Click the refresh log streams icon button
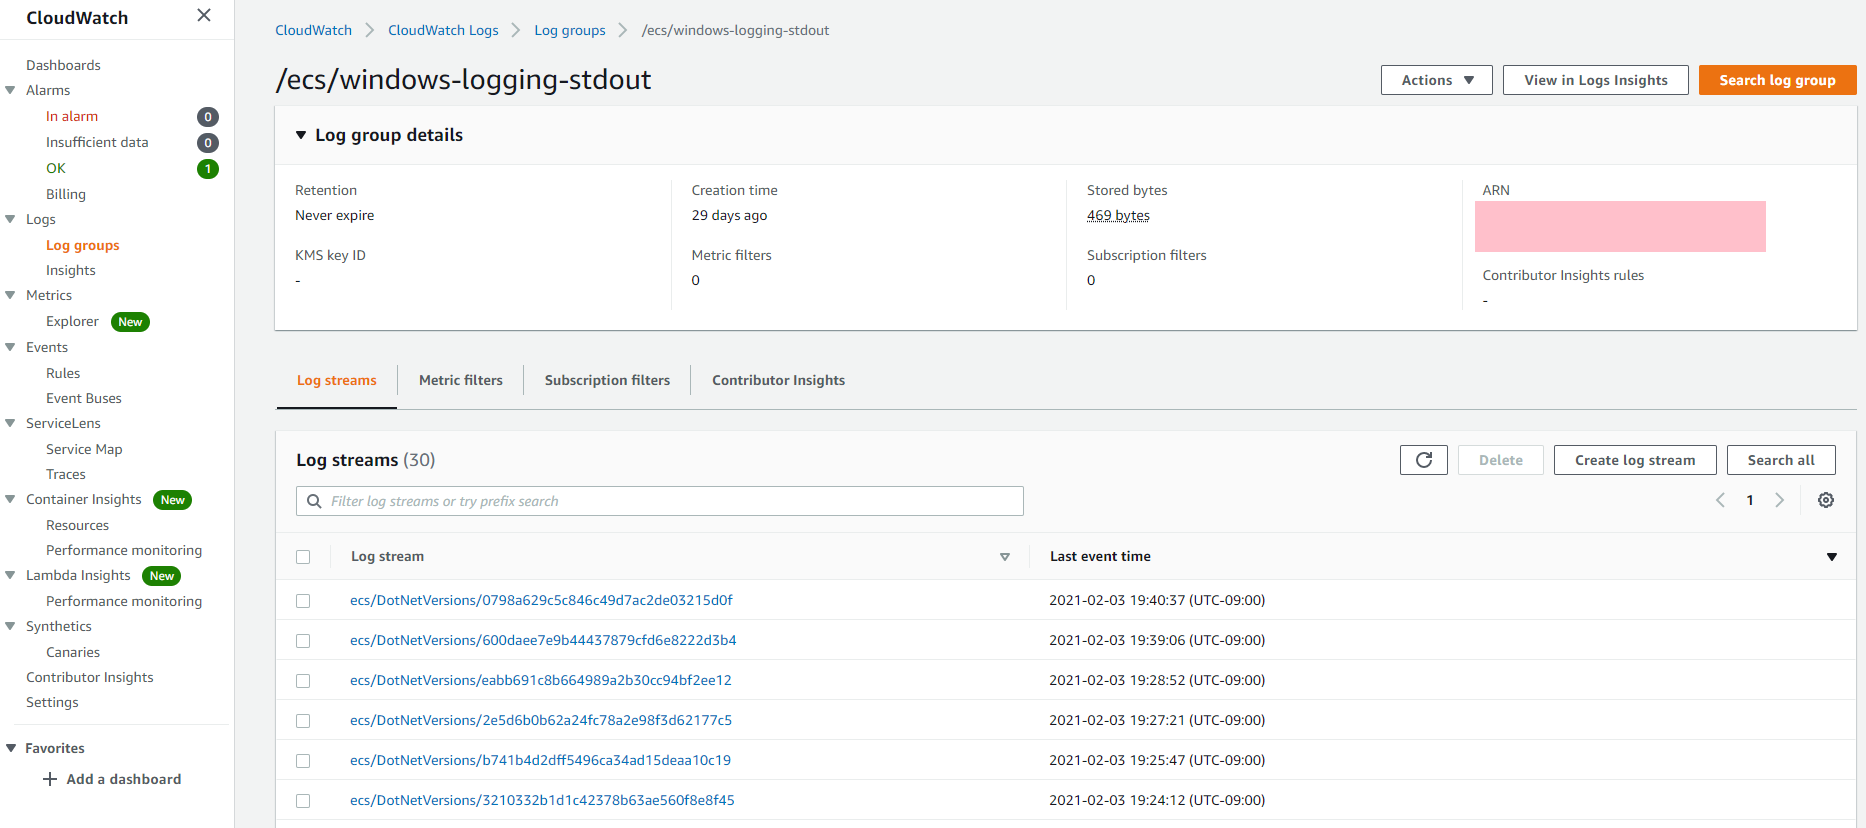The height and width of the screenshot is (828, 1866). 1424,460
